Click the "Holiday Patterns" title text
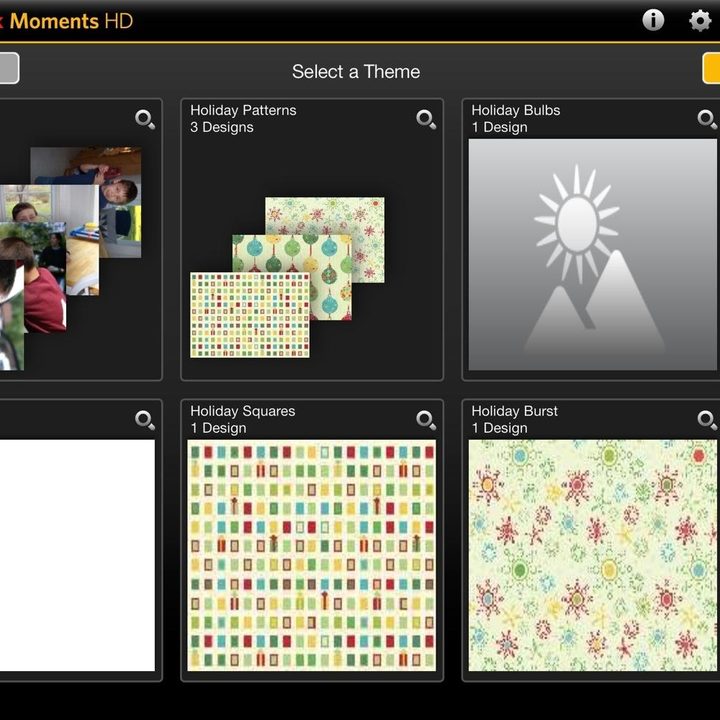The width and height of the screenshot is (720, 720). (x=243, y=110)
